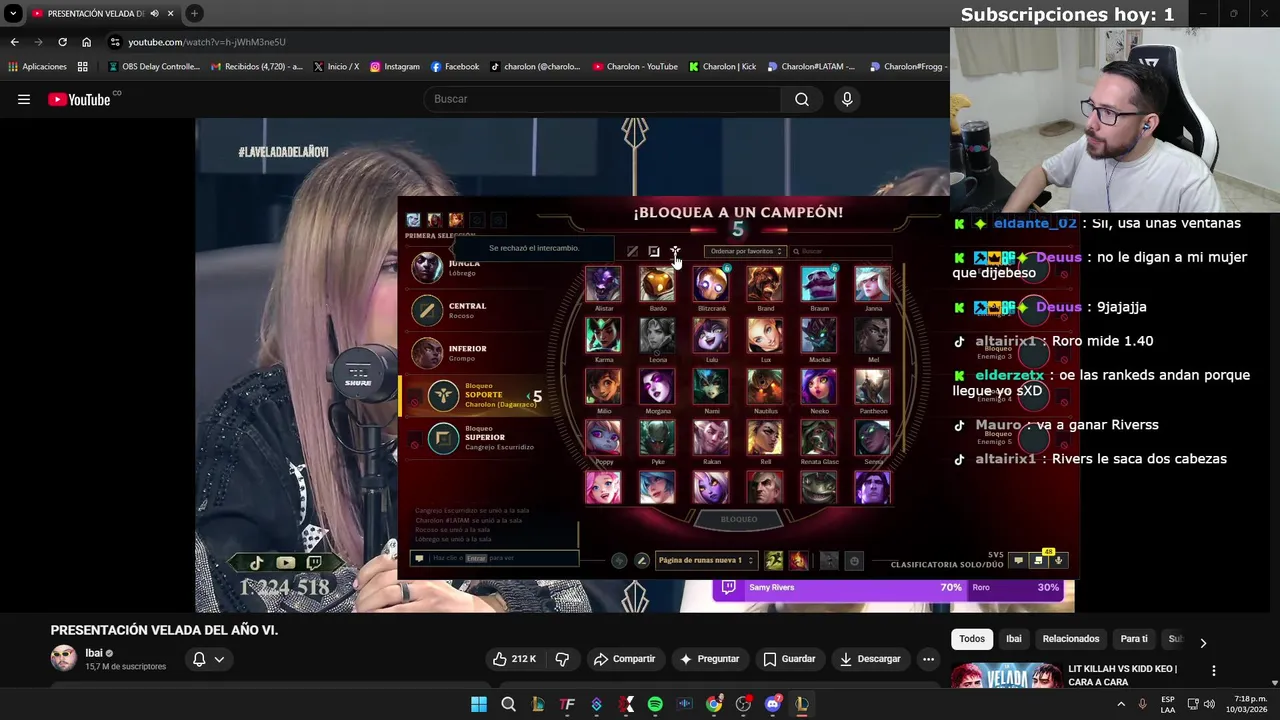Select Maokai champion portrait
The width and height of the screenshot is (1280, 720).
pos(819,336)
